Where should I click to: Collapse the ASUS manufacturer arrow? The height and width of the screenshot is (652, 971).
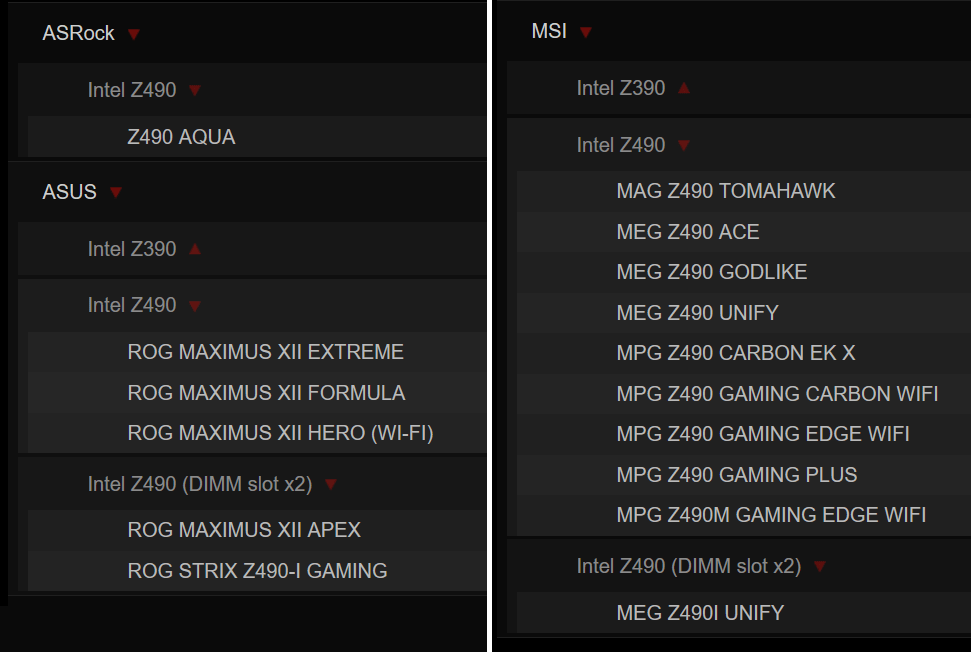pyautogui.click(x=116, y=193)
